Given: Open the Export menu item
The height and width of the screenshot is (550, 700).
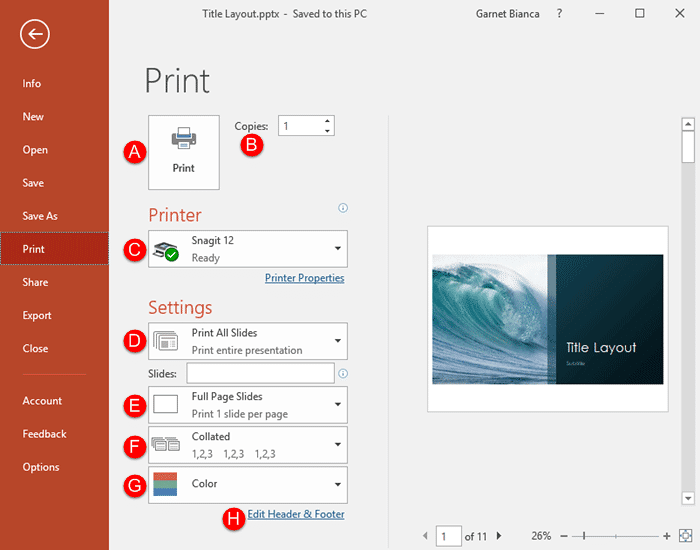Looking at the screenshot, I should coord(37,315).
